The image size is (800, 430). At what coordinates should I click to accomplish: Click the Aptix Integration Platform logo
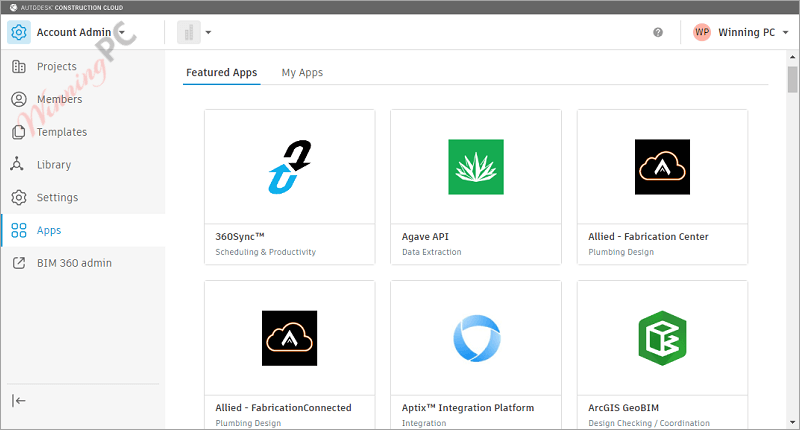[477, 338]
